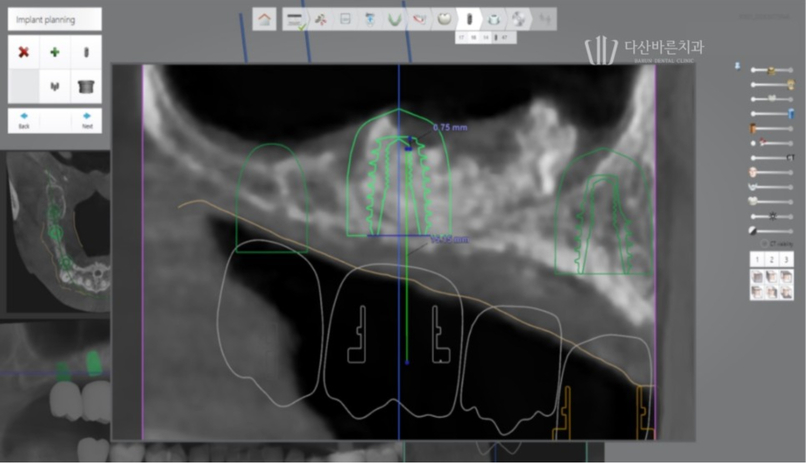Click the 3D jaw thumbnail view
Image resolution: width=806 pixels, height=464 pixels.
pos(57,232)
